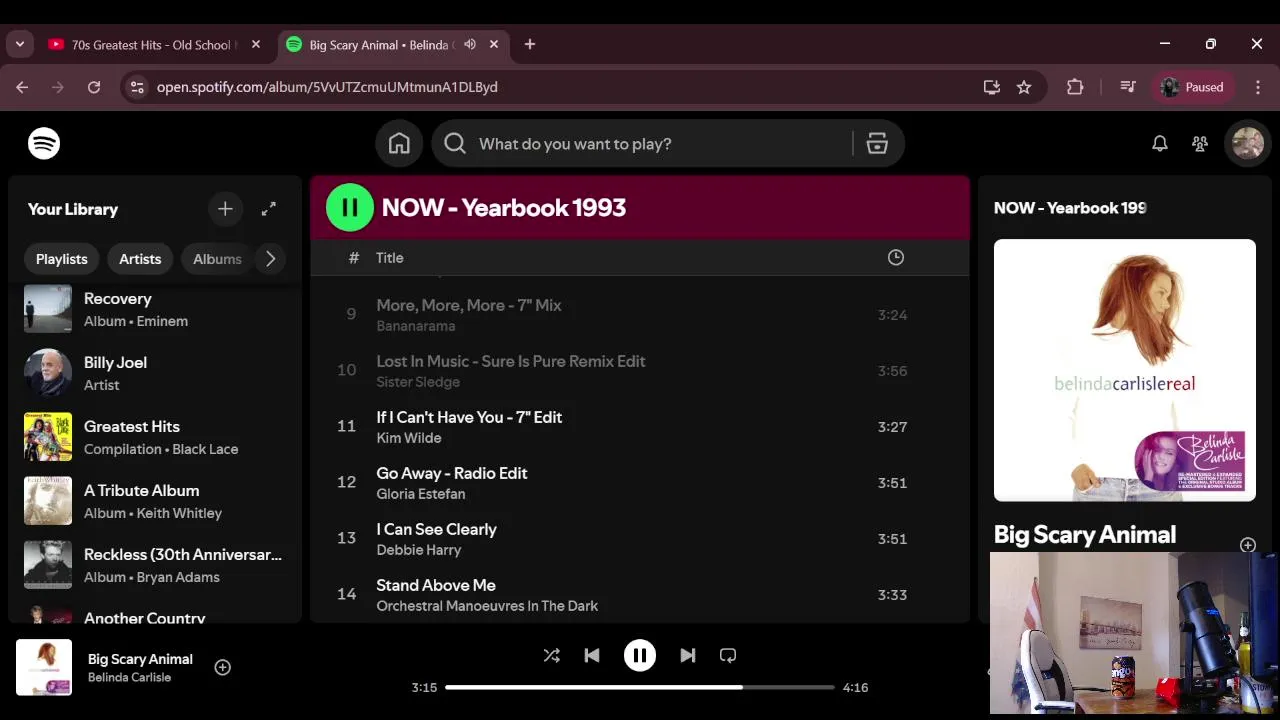Play track 11 If I Can't Have You
Viewport: 1280px width, 720px height.
(x=640, y=427)
